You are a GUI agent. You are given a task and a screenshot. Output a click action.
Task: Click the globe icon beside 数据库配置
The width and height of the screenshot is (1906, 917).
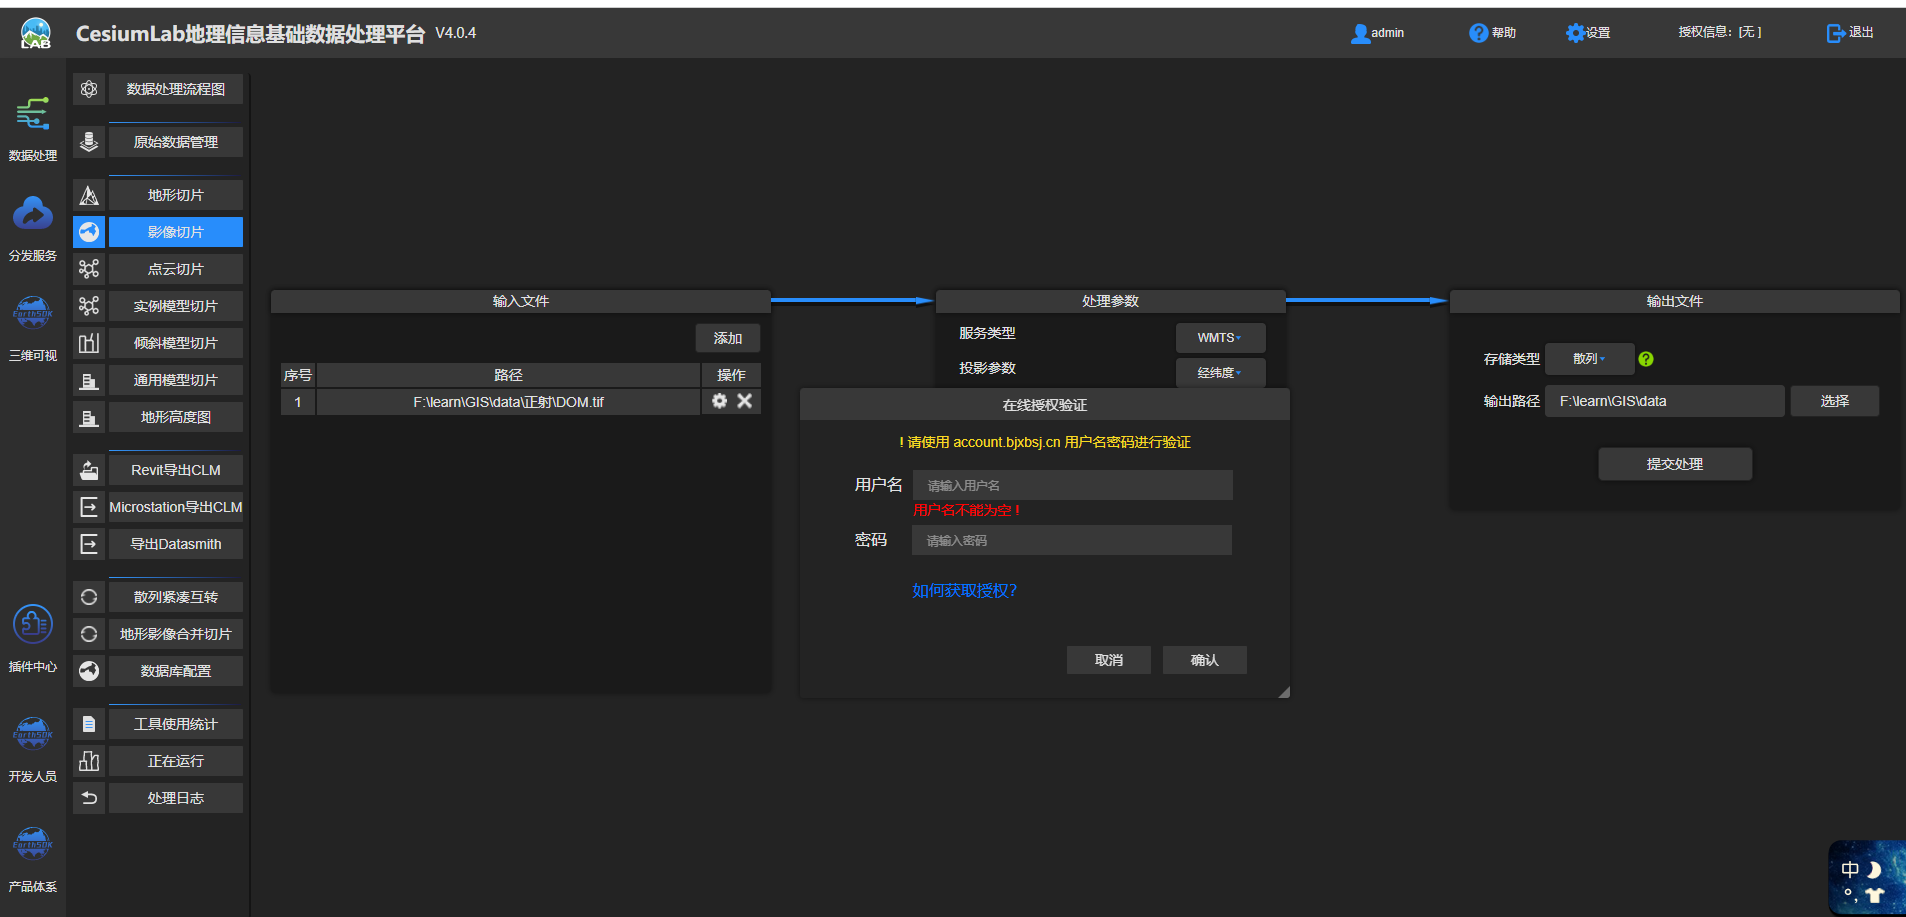pos(89,671)
